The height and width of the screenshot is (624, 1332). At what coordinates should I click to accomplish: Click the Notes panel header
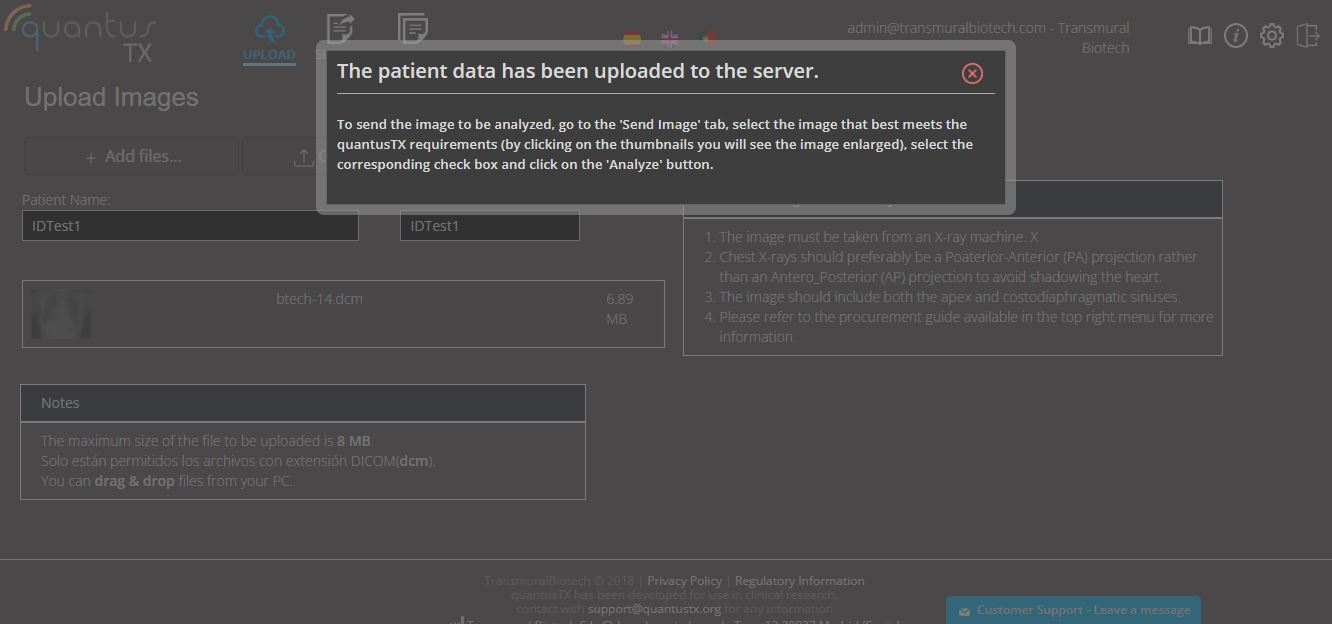pos(303,403)
